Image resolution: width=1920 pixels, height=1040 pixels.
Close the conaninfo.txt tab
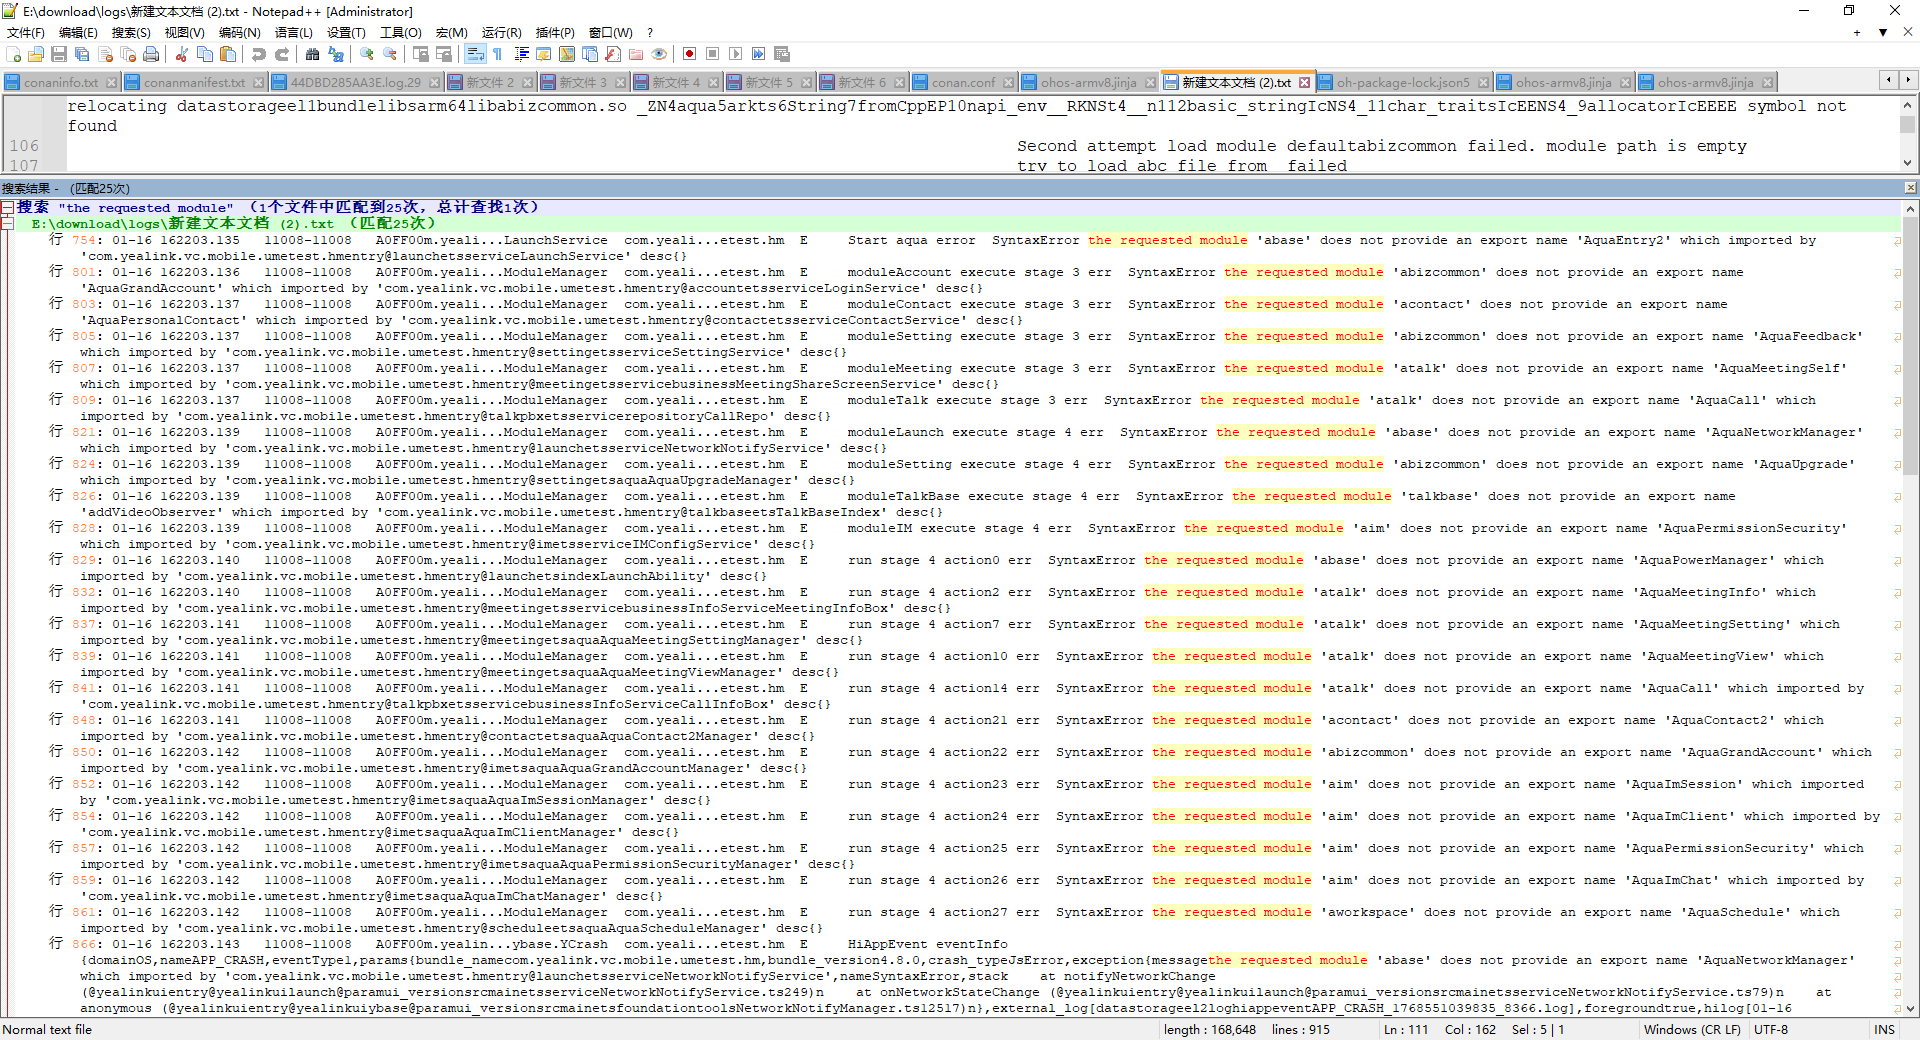coord(111,82)
